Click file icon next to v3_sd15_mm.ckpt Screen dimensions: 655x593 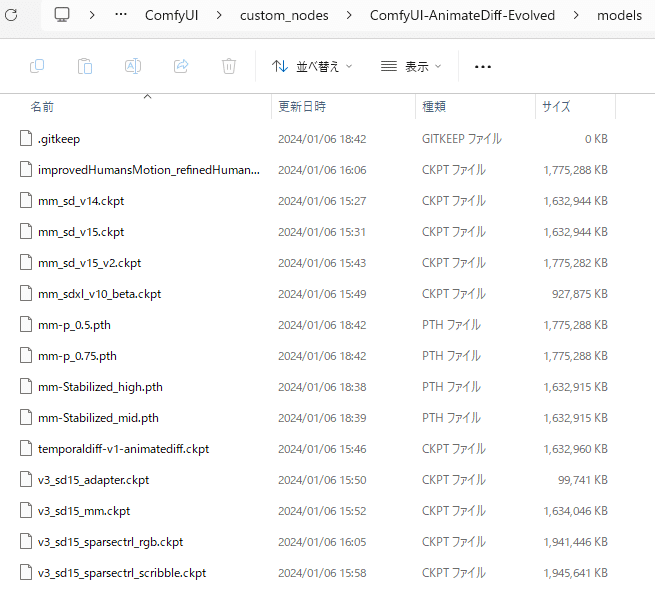pos(26,510)
